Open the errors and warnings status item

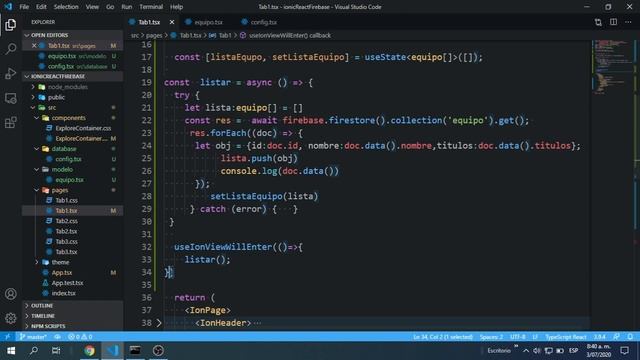[x=80, y=337]
